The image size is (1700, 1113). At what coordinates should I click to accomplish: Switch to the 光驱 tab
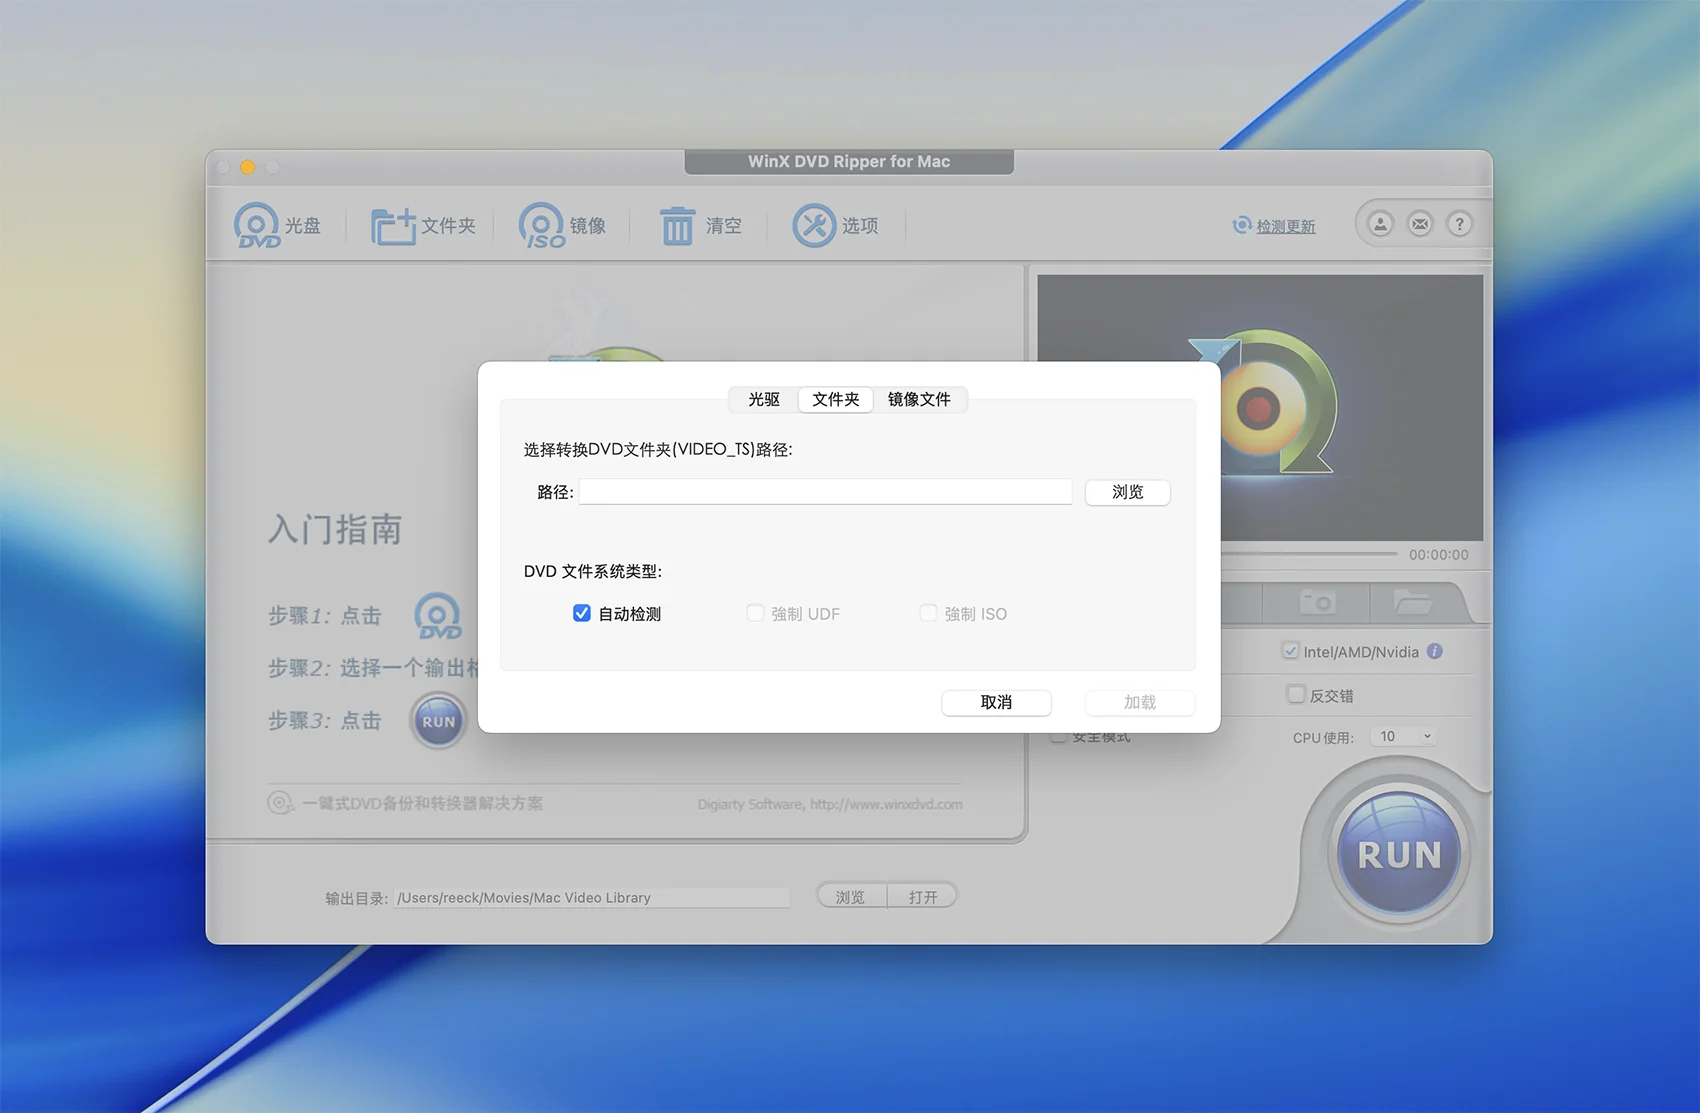(764, 399)
